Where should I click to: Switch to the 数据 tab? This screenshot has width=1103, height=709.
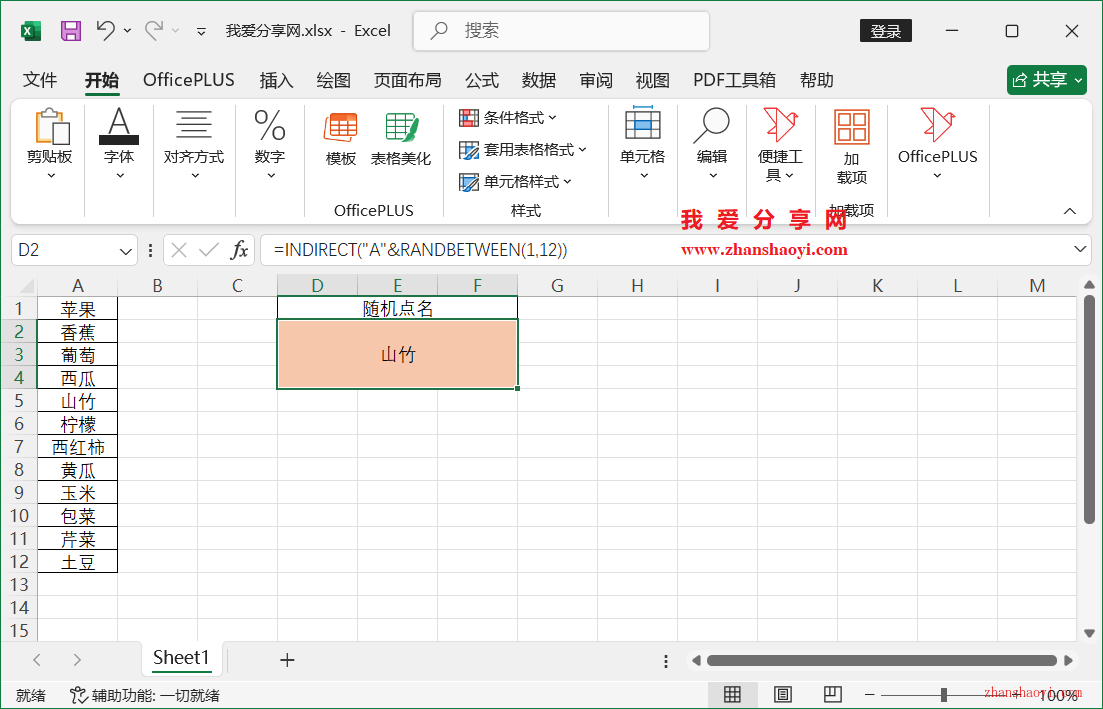pos(539,80)
